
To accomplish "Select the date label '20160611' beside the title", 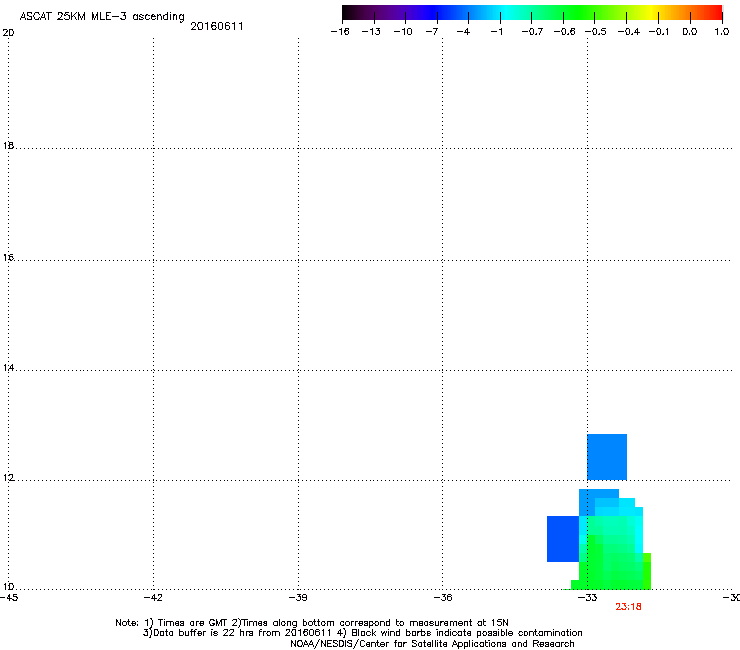I will (217, 26).
